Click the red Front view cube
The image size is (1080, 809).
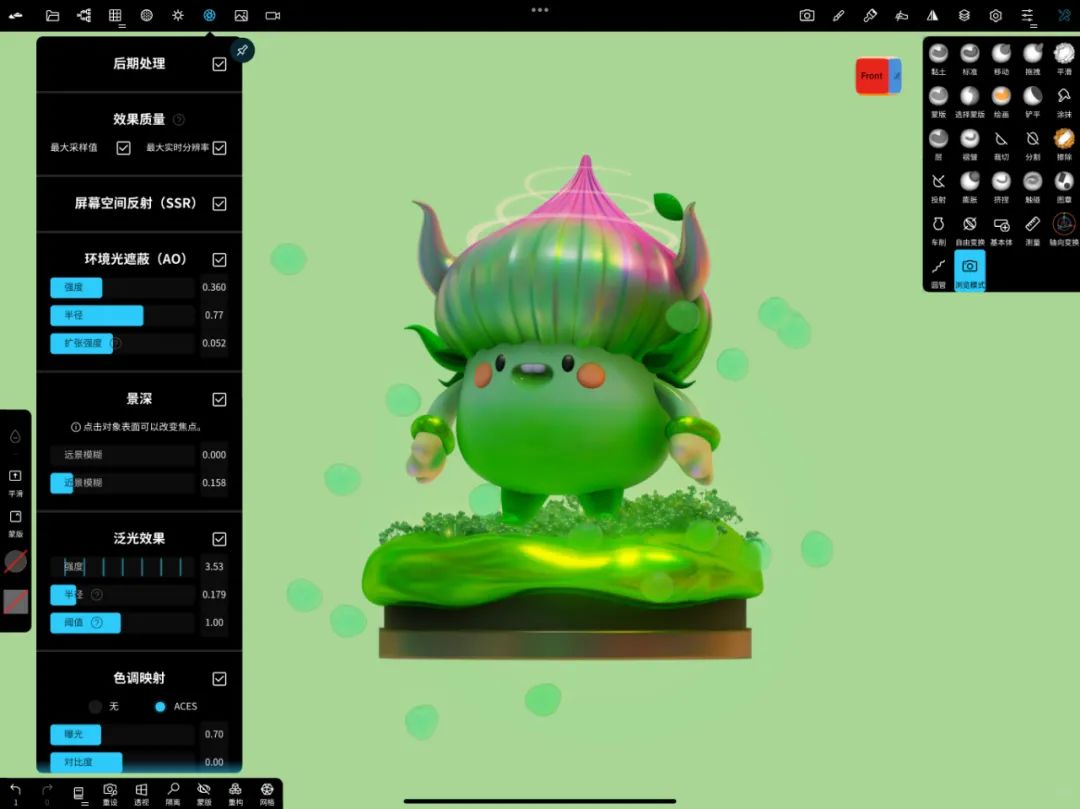tap(872, 76)
